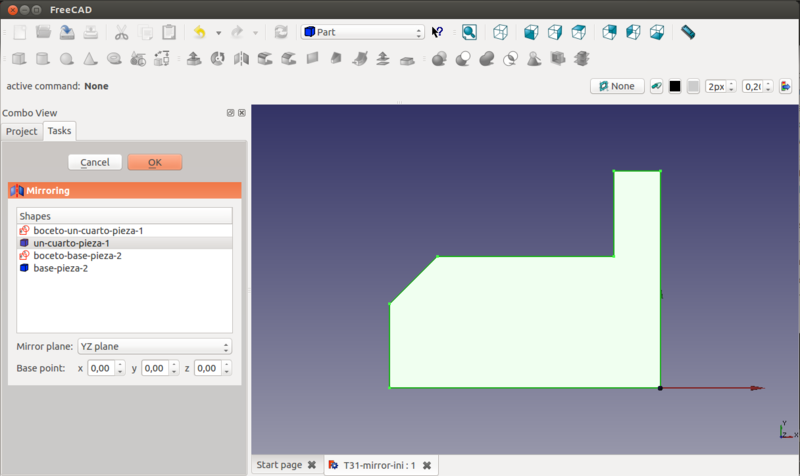Image resolution: width=800 pixels, height=476 pixels.
Task: Click the Cut scissors icon
Action: pyautogui.click(x=121, y=32)
